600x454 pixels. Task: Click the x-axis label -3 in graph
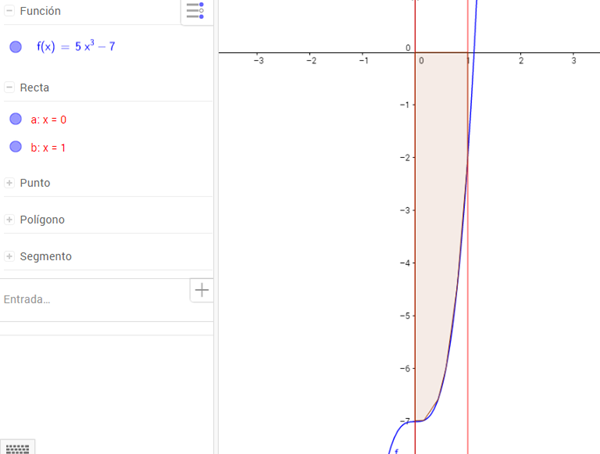(x=259, y=60)
